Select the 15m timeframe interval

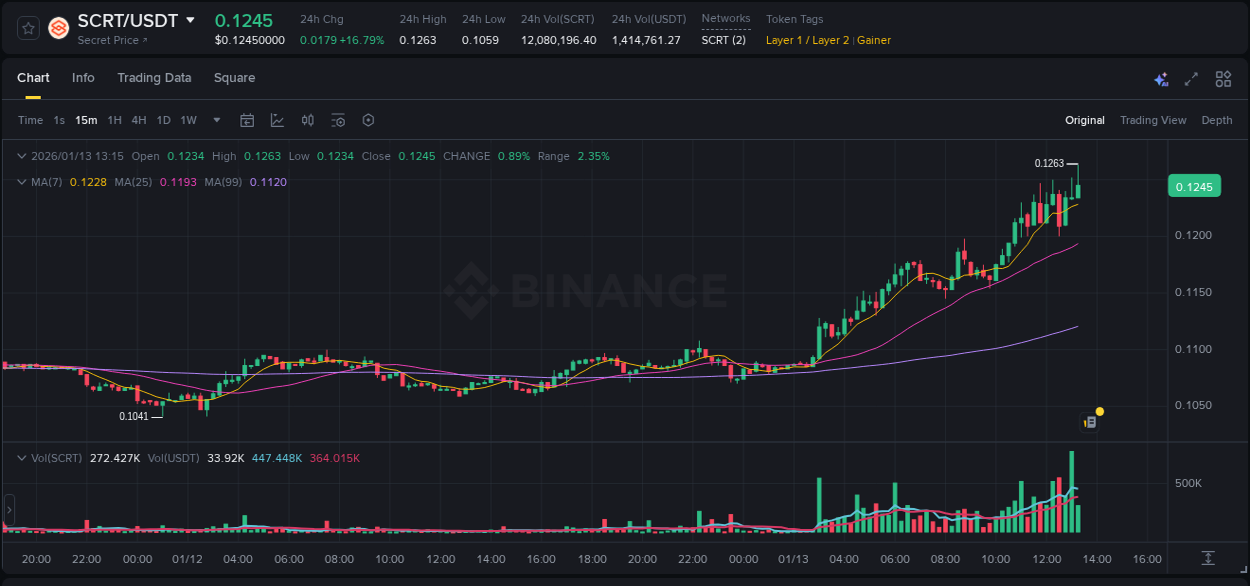click(86, 120)
